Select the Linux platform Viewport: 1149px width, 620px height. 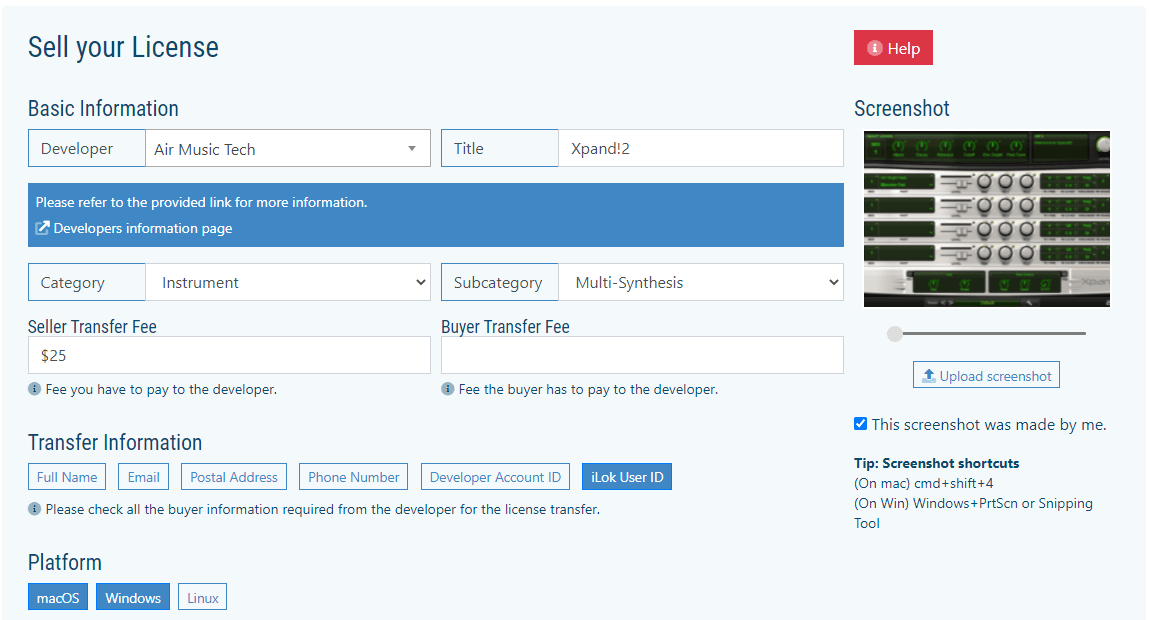pyautogui.click(x=202, y=597)
